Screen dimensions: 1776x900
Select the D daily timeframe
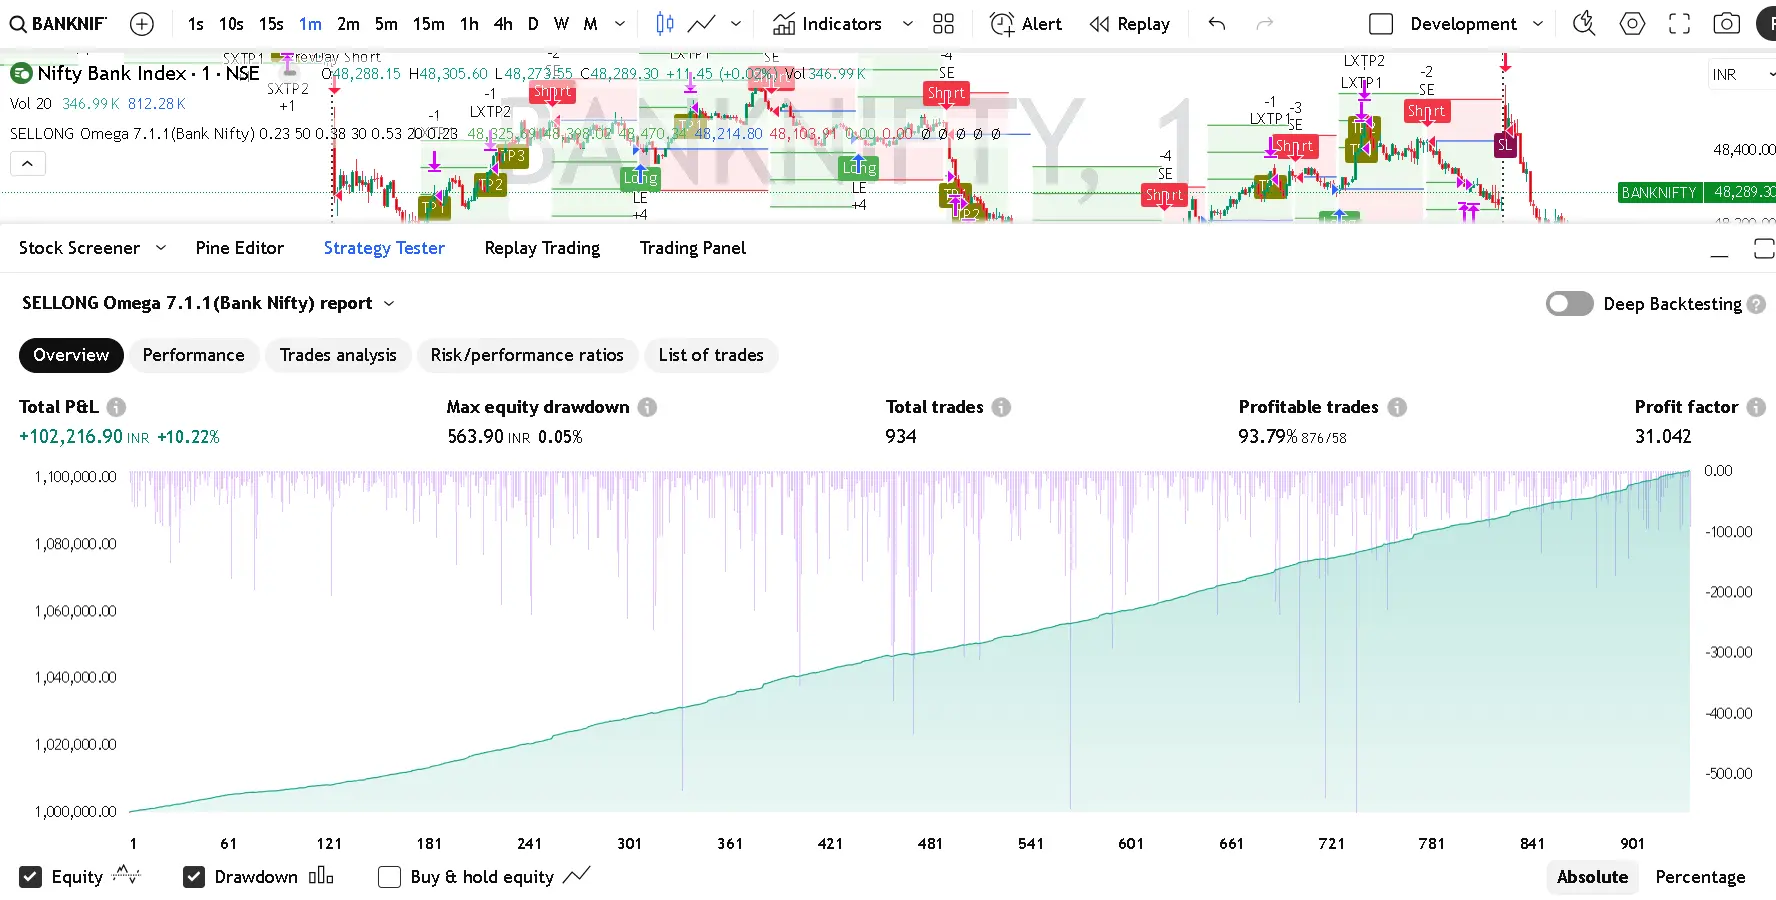tap(533, 24)
